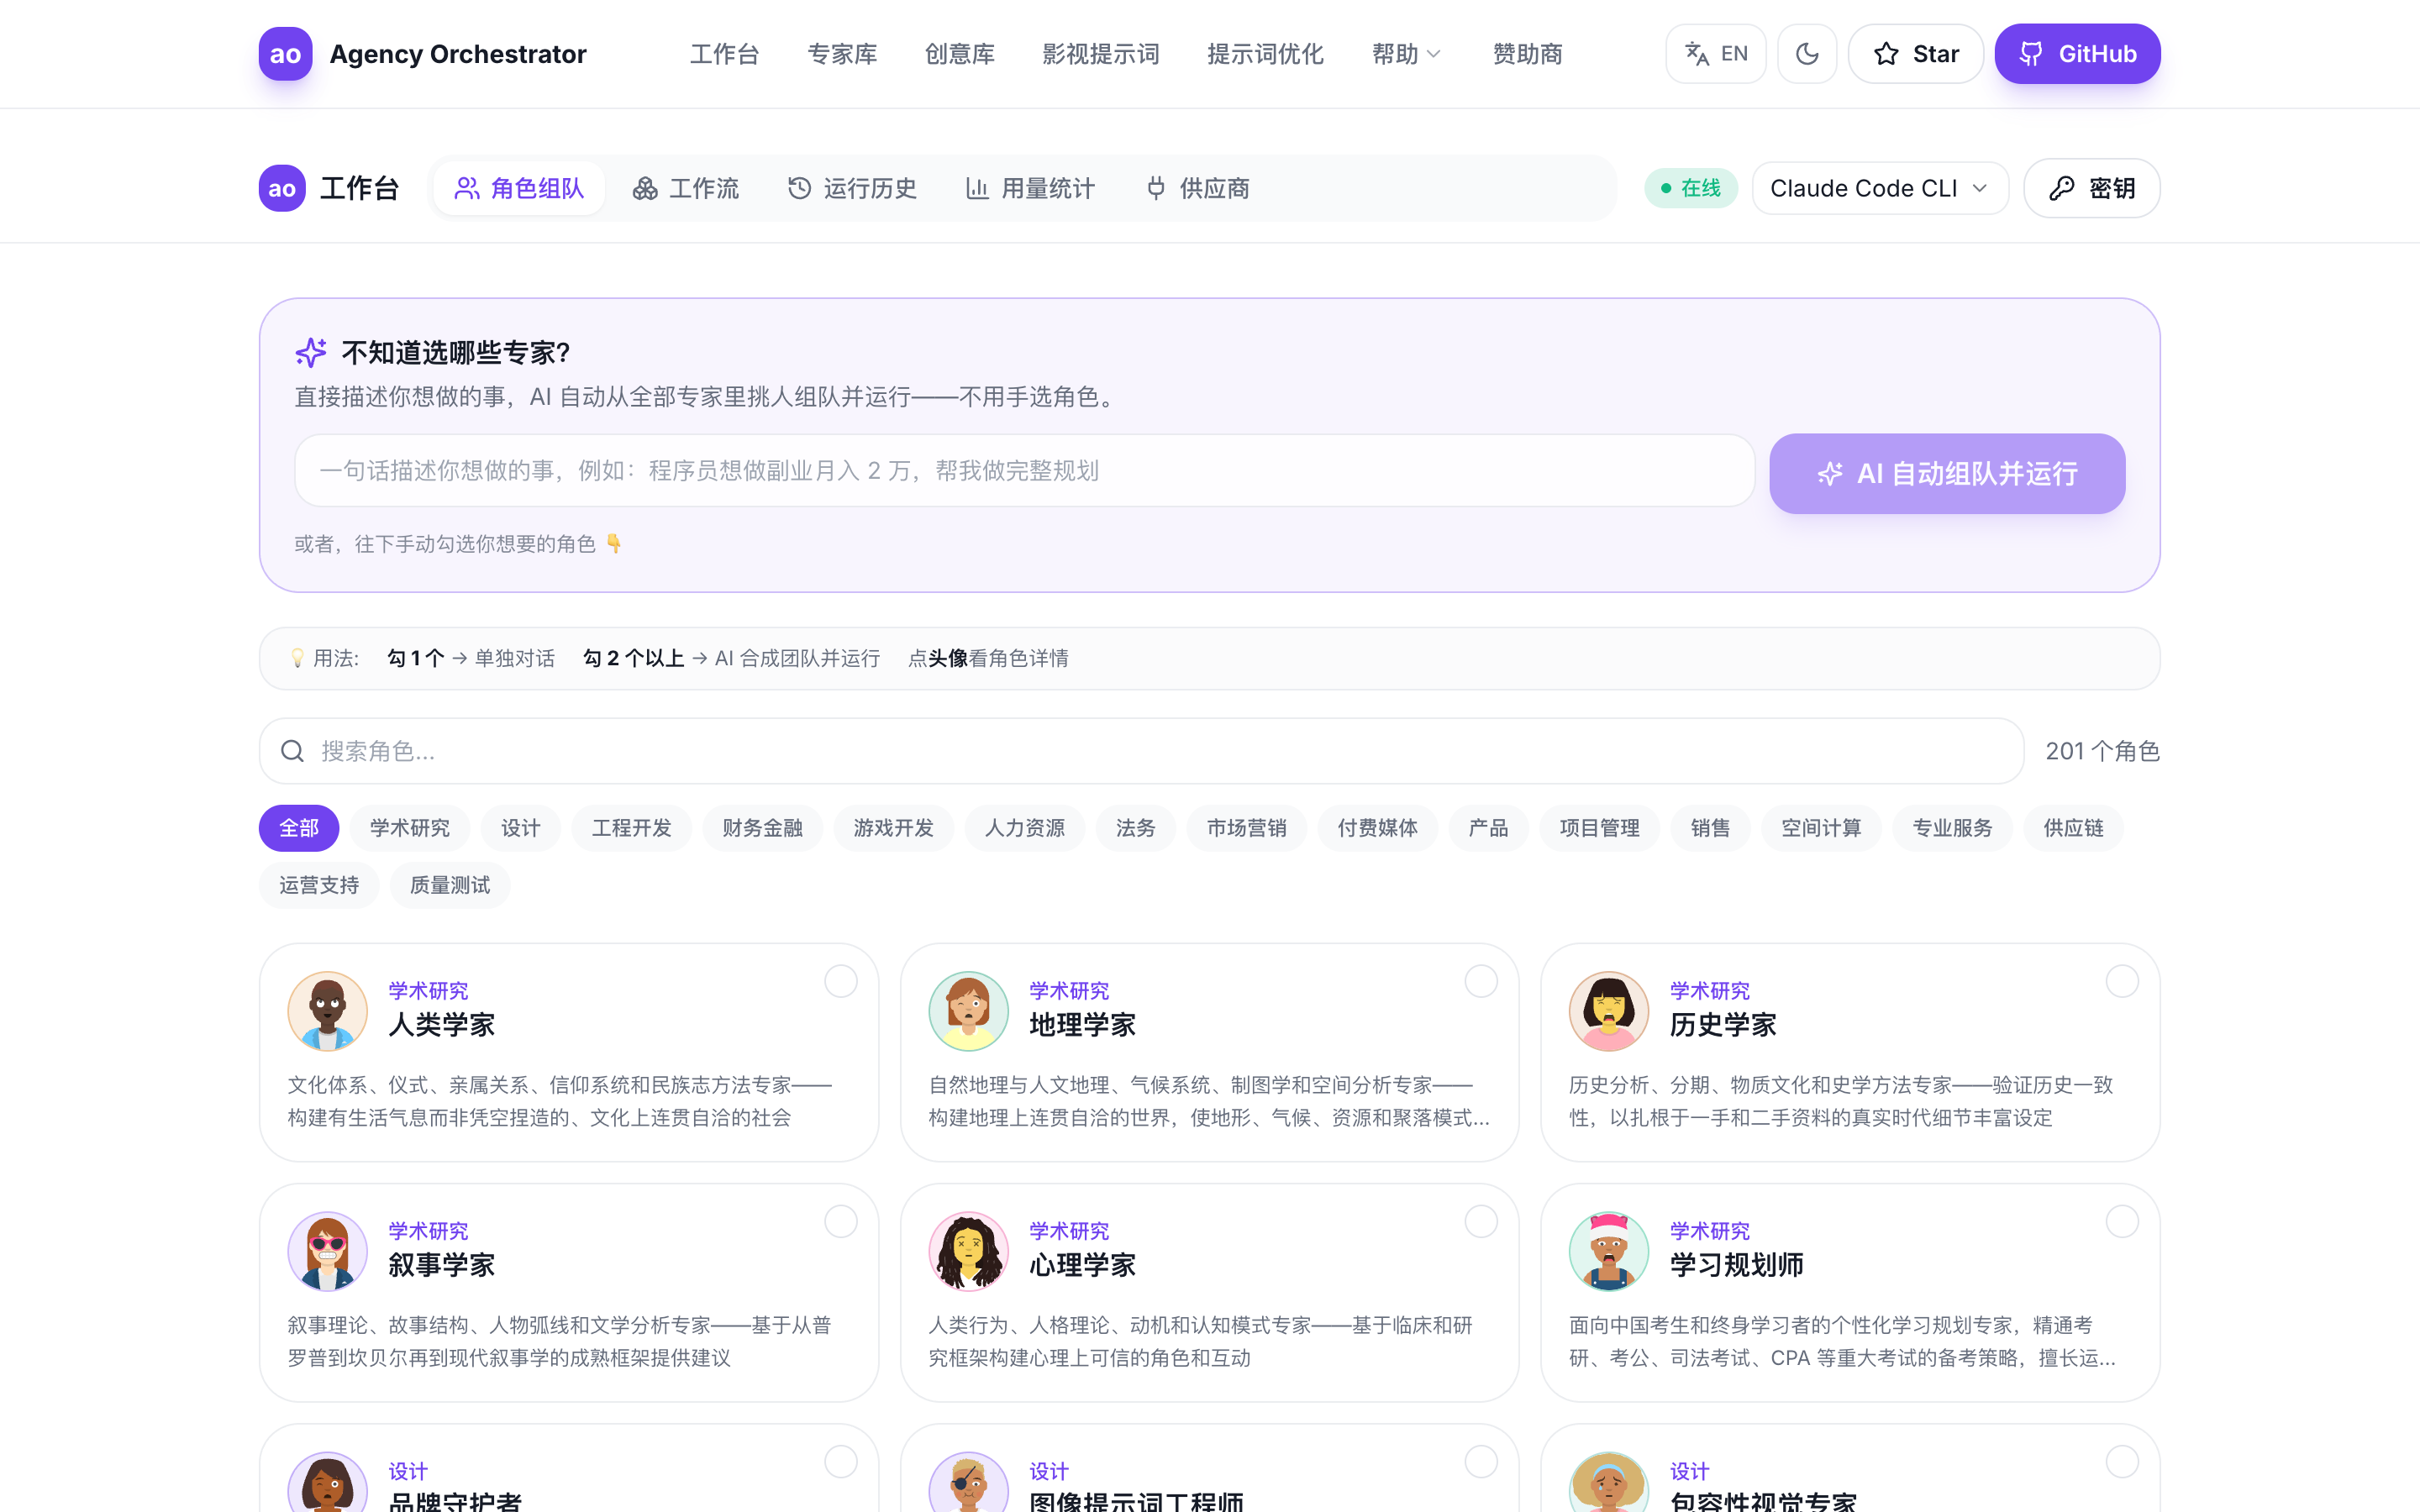Filter by 项目管理 category
The height and width of the screenshot is (1512, 2420).
tap(1600, 828)
